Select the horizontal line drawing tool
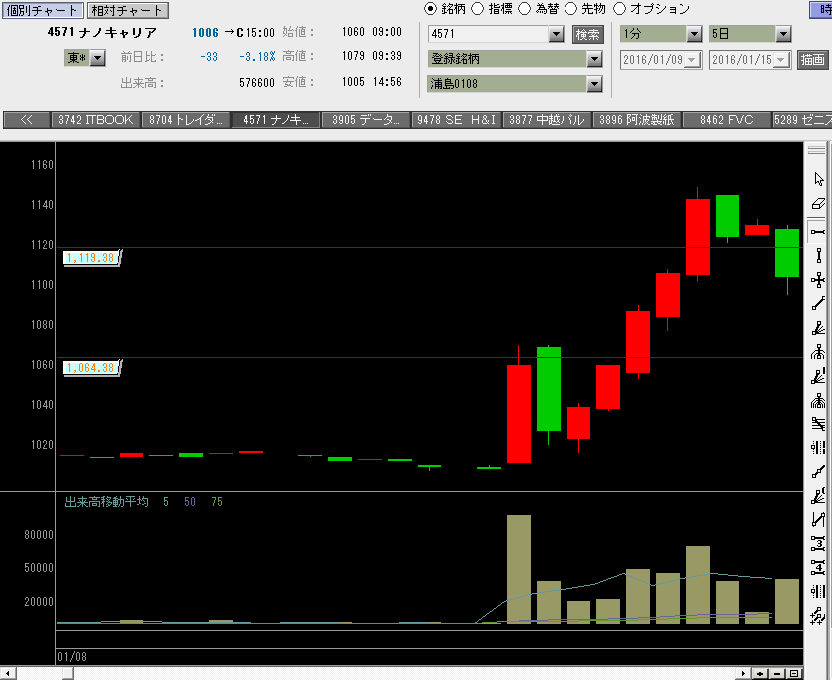 pos(818,232)
